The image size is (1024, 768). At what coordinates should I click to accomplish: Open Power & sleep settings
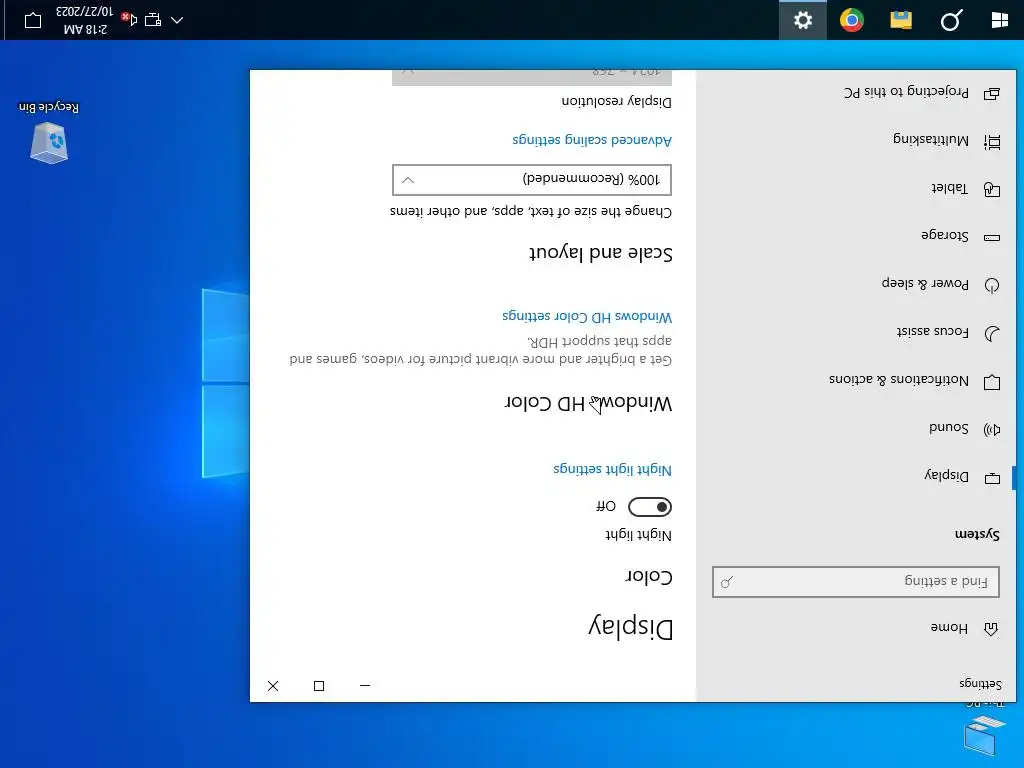(856, 284)
